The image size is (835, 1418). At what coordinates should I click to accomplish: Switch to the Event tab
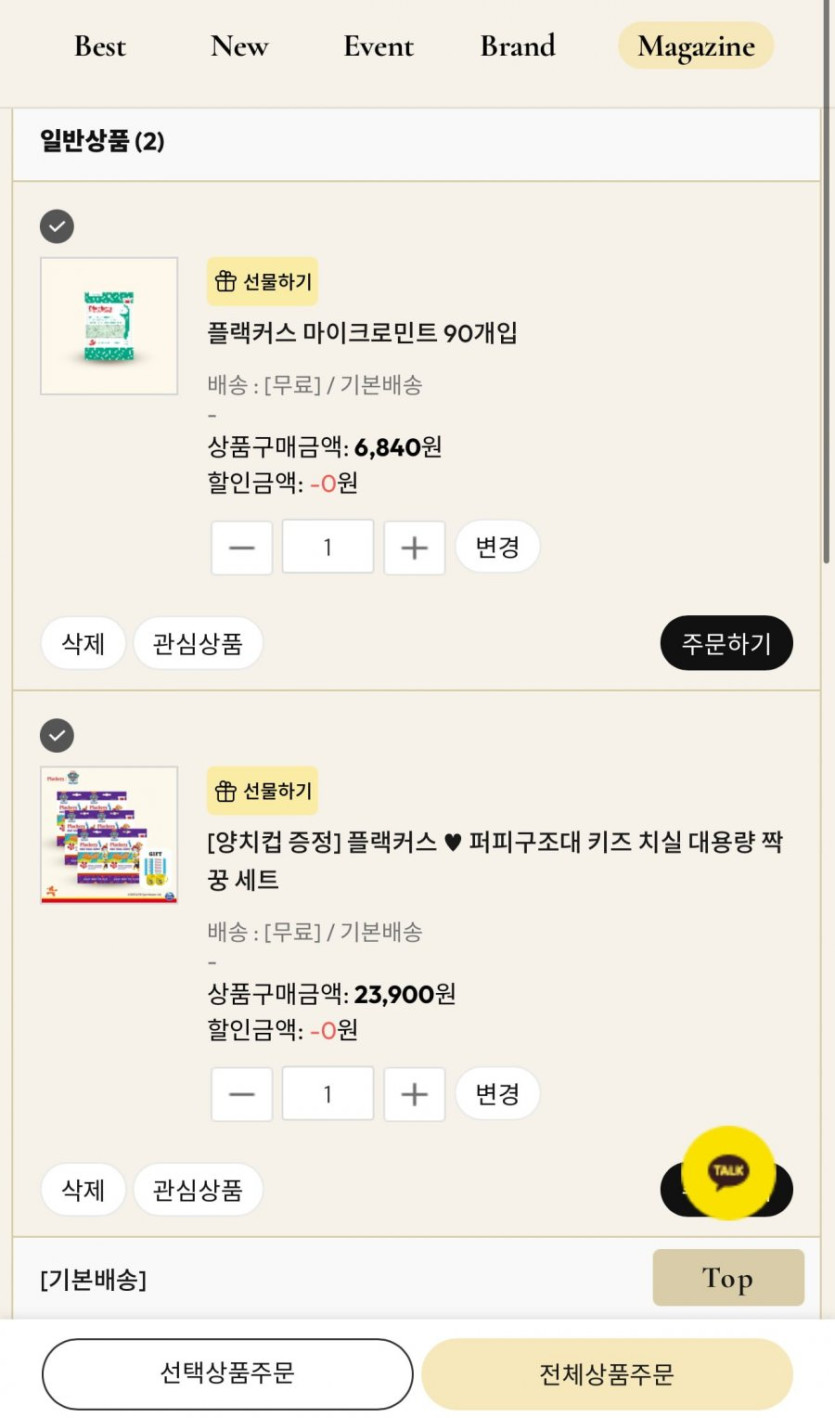[x=379, y=46]
